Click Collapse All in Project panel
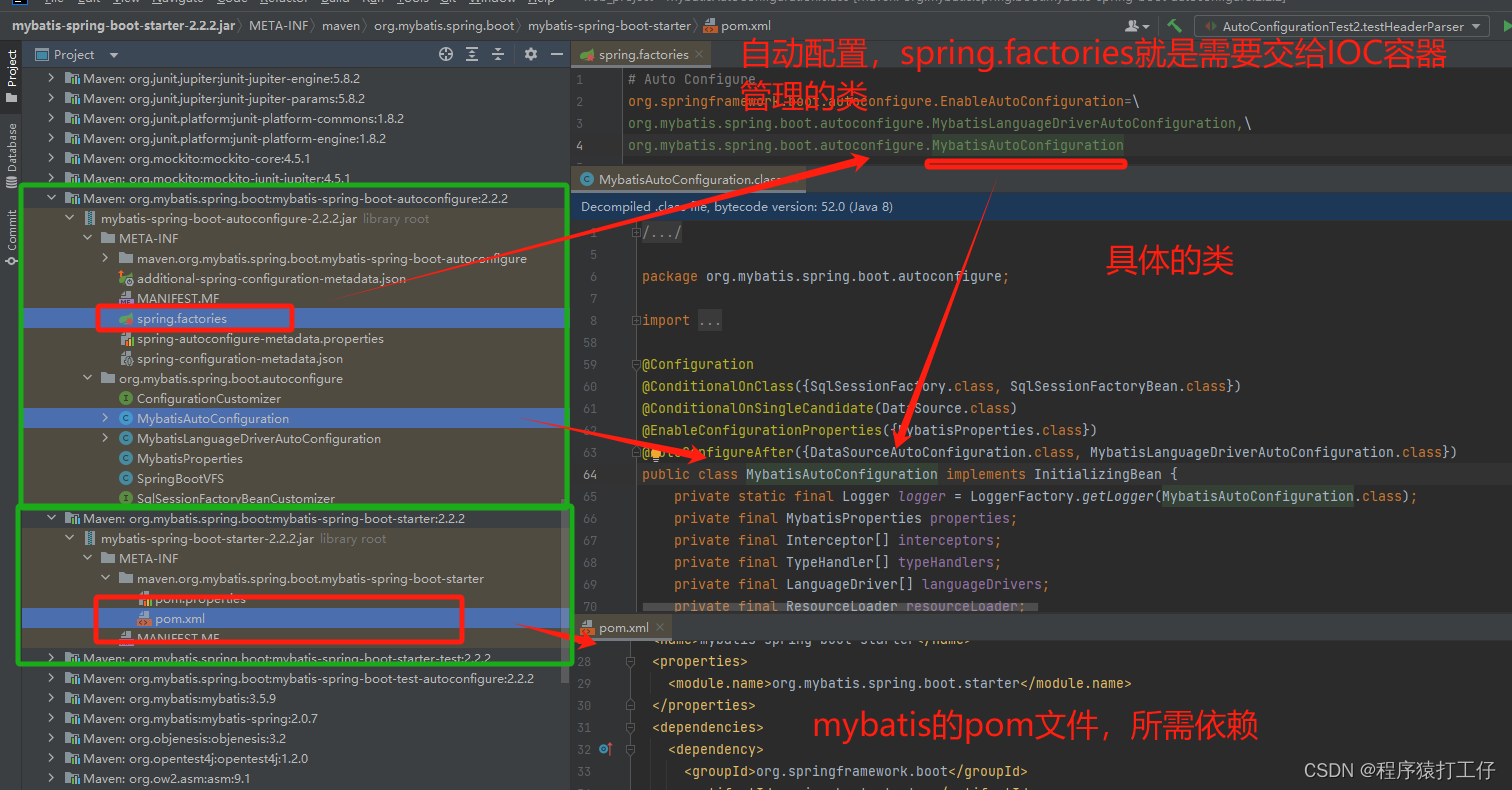The image size is (1512, 790). 500,54
